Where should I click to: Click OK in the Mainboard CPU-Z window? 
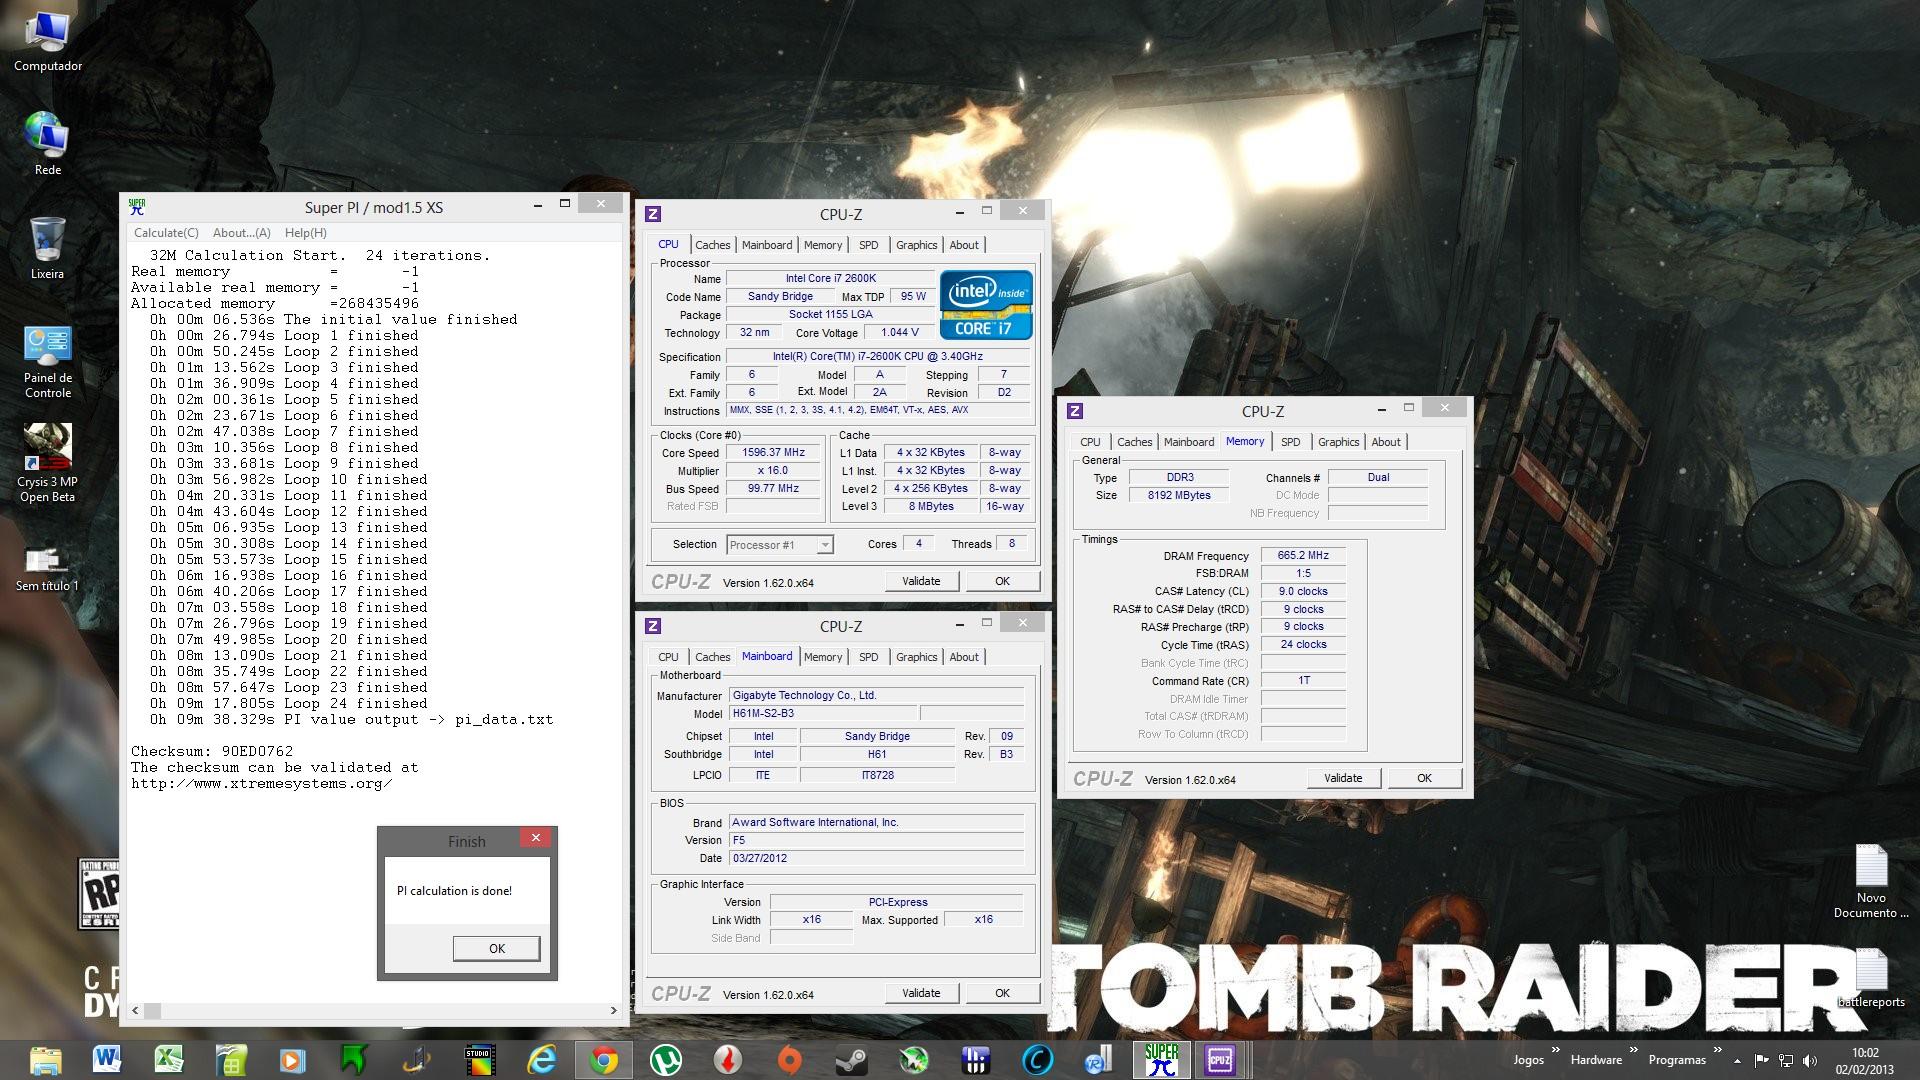pos(1002,993)
